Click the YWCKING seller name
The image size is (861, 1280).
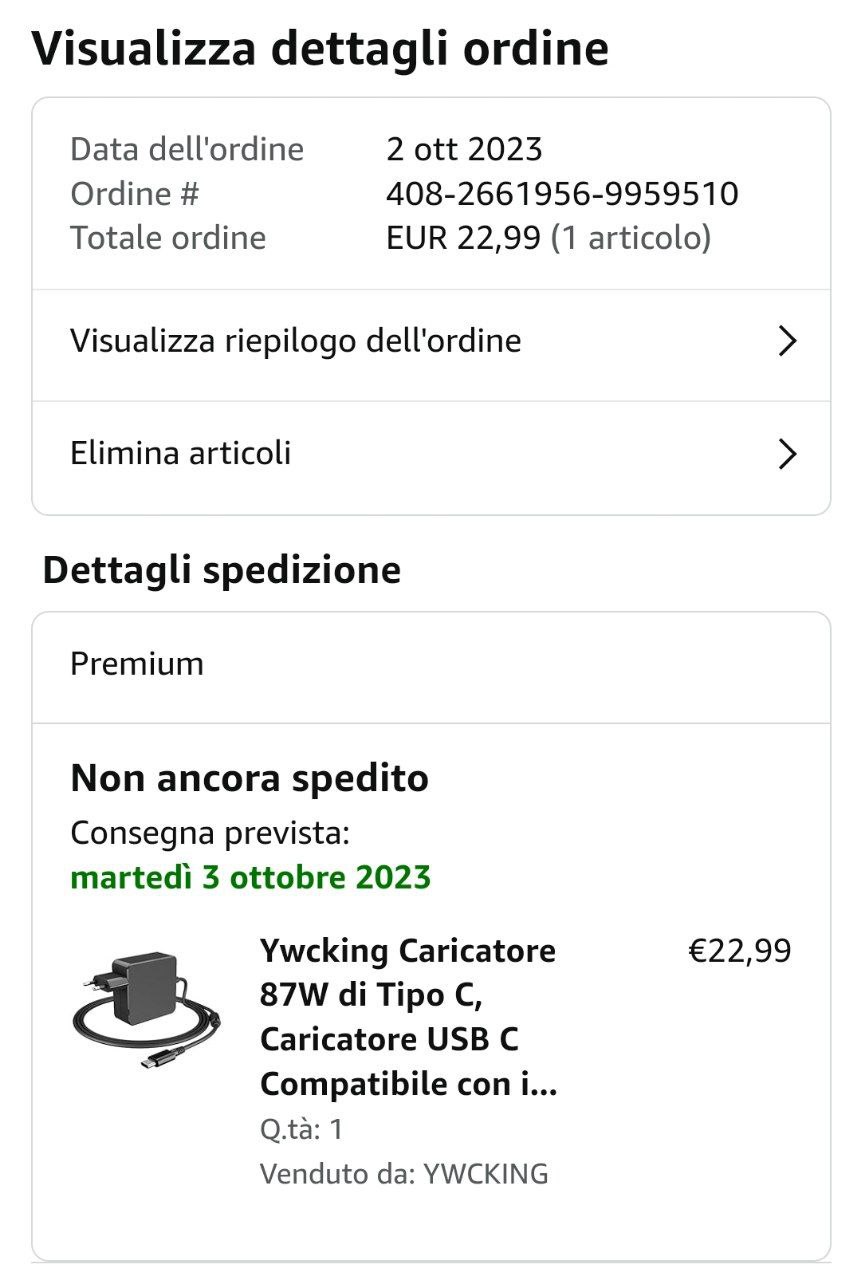click(486, 1174)
